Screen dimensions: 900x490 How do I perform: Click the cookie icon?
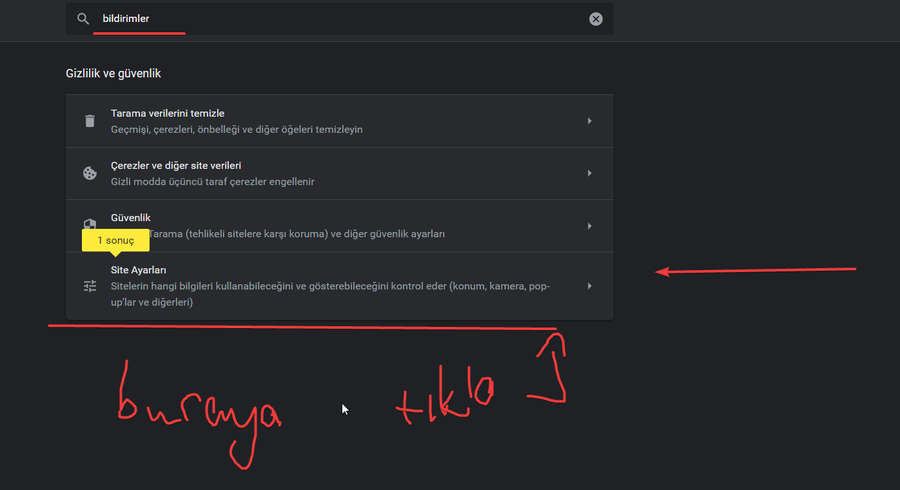click(x=90, y=173)
